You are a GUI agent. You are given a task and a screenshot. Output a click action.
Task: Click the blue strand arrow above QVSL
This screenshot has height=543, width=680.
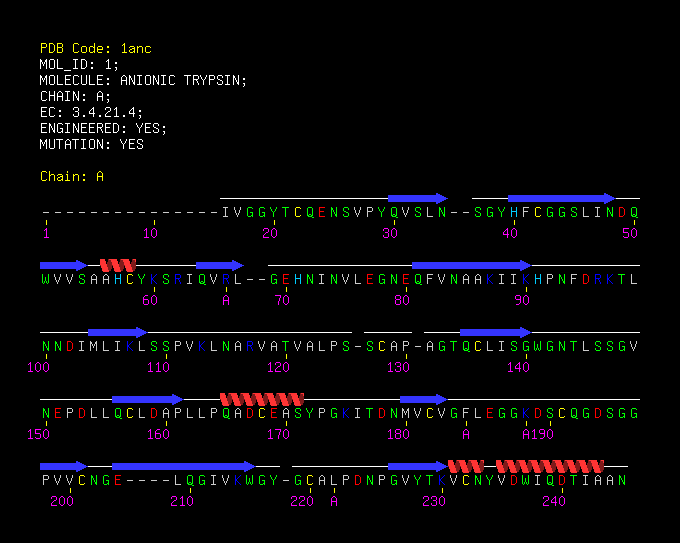click(x=418, y=198)
